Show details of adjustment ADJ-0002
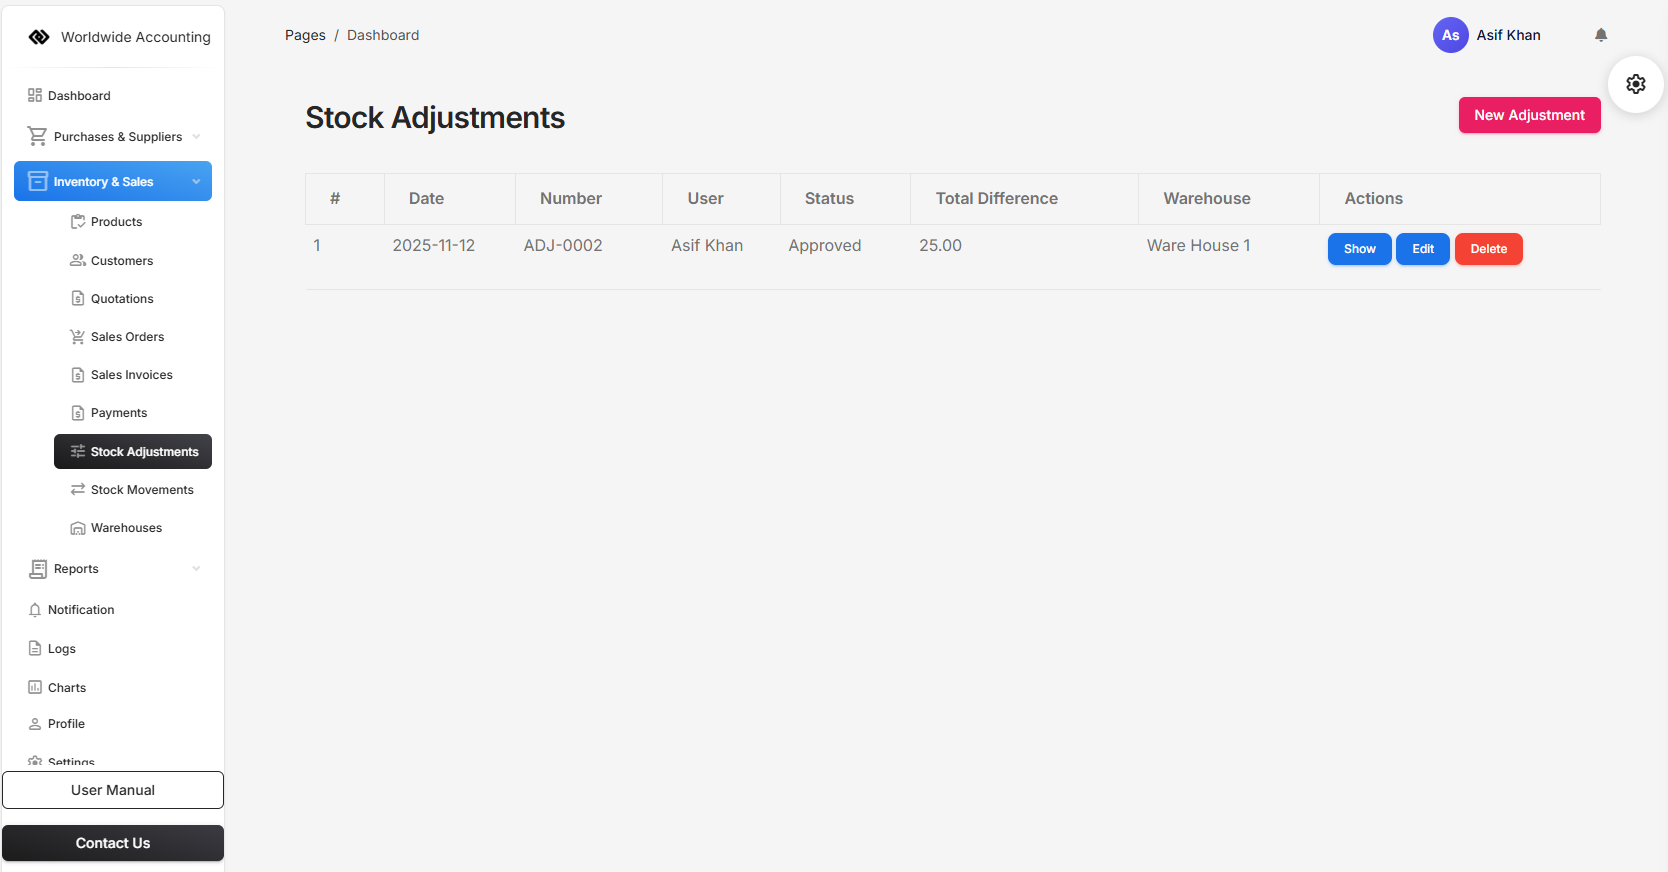Screen dimensions: 1668x872 pyautogui.click(x=1359, y=249)
